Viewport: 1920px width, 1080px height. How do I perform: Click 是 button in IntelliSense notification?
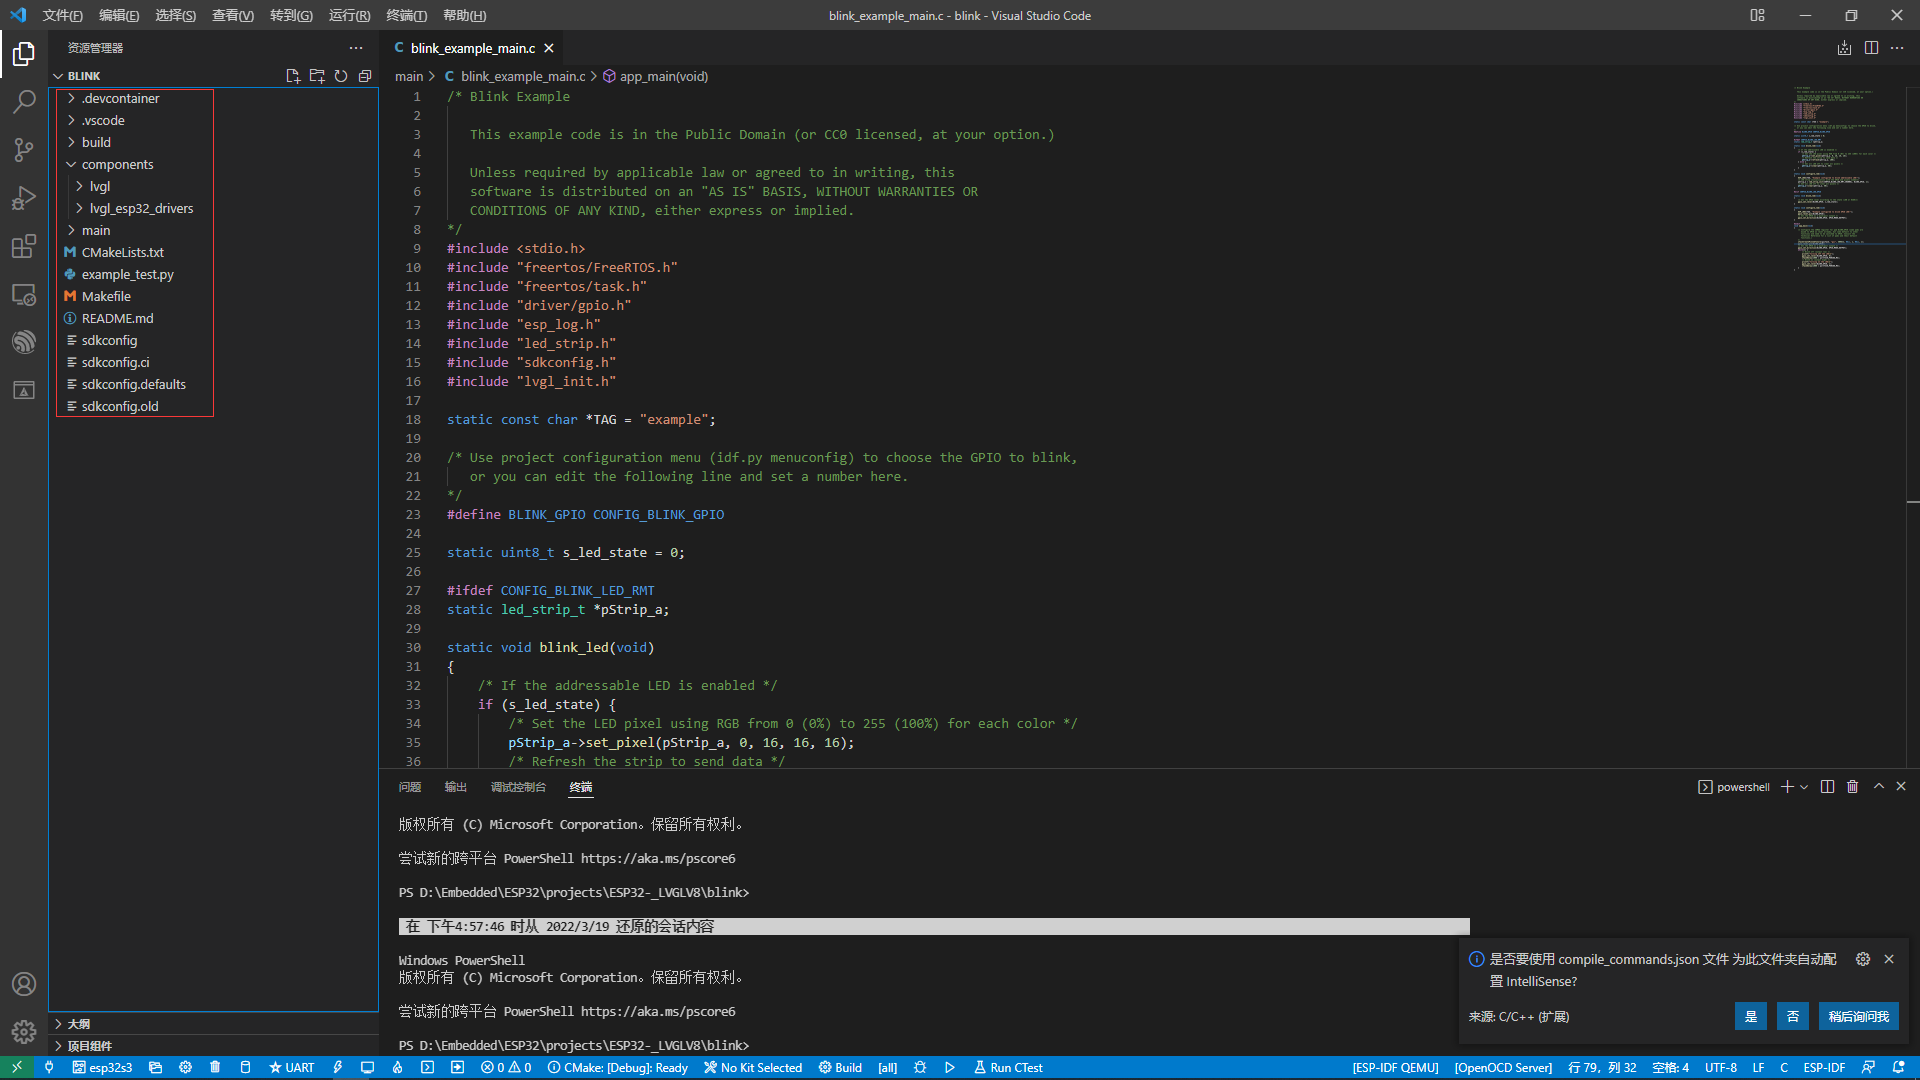pyautogui.click(x=1751, y=1016)
